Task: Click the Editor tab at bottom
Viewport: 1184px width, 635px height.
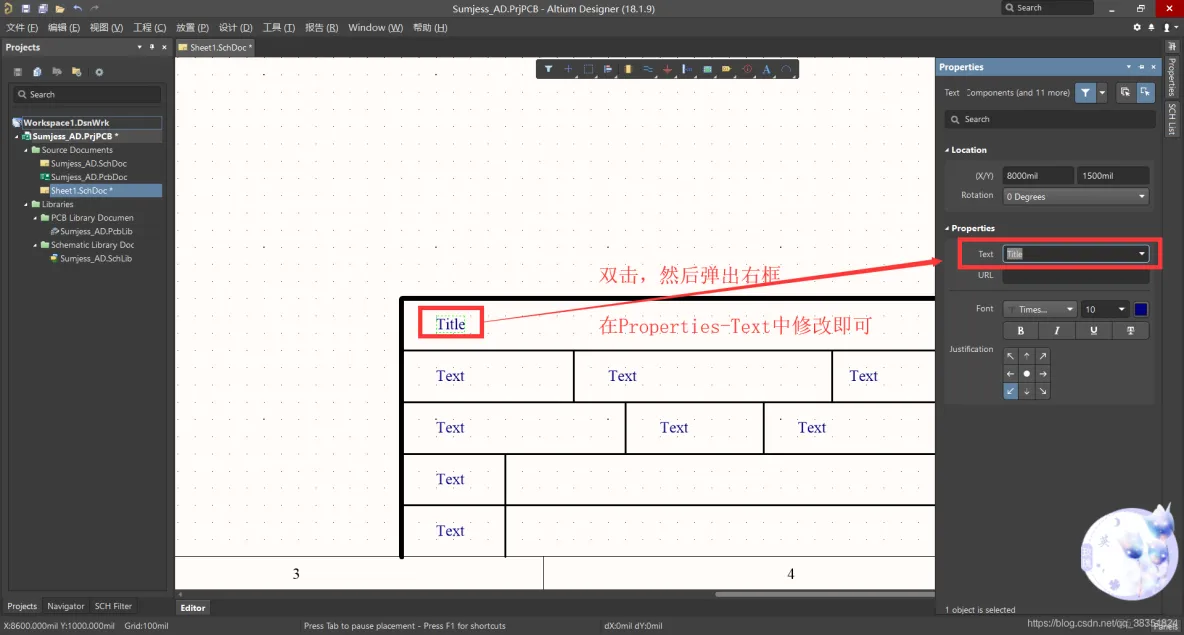Action: click(x=193, y=608)
